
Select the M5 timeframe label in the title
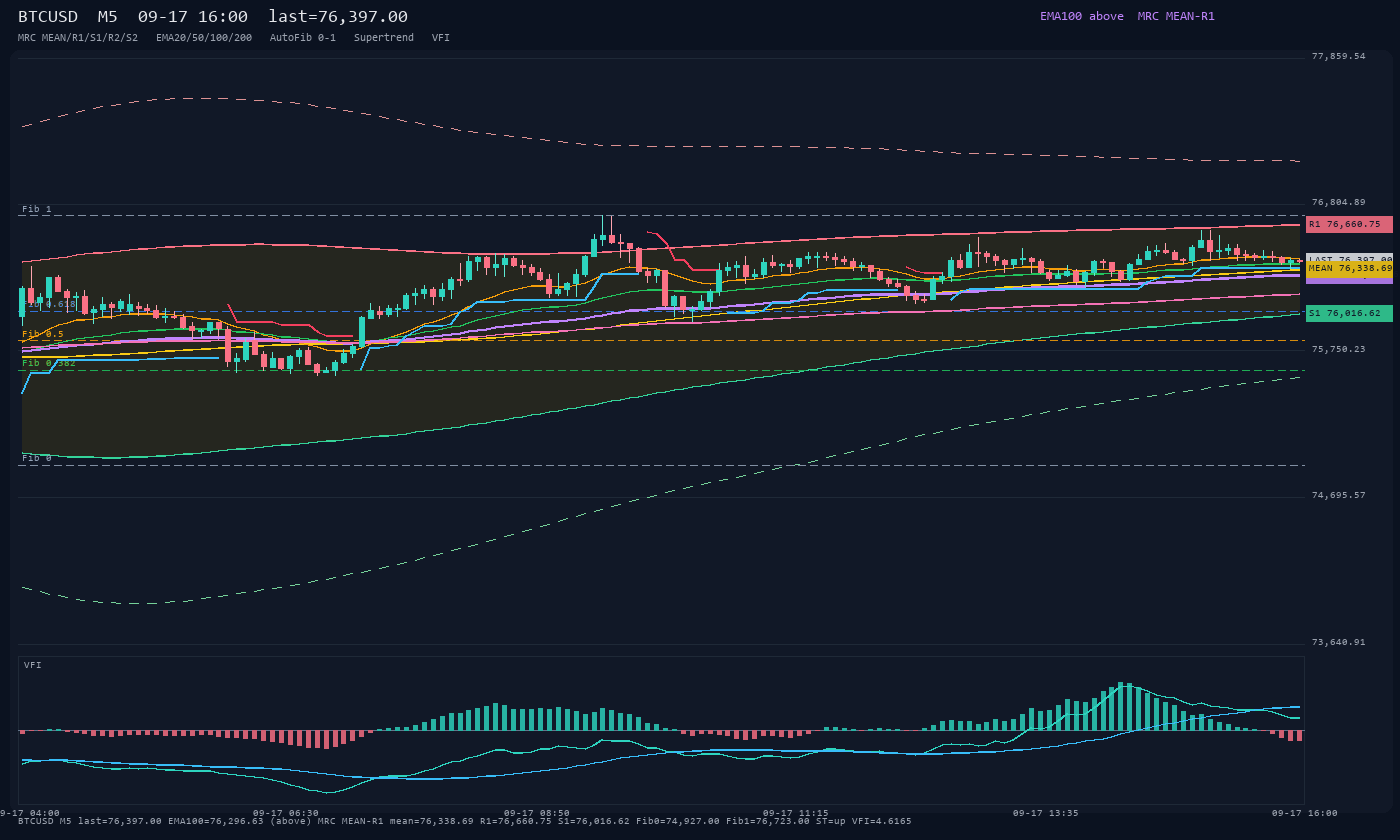108,17
